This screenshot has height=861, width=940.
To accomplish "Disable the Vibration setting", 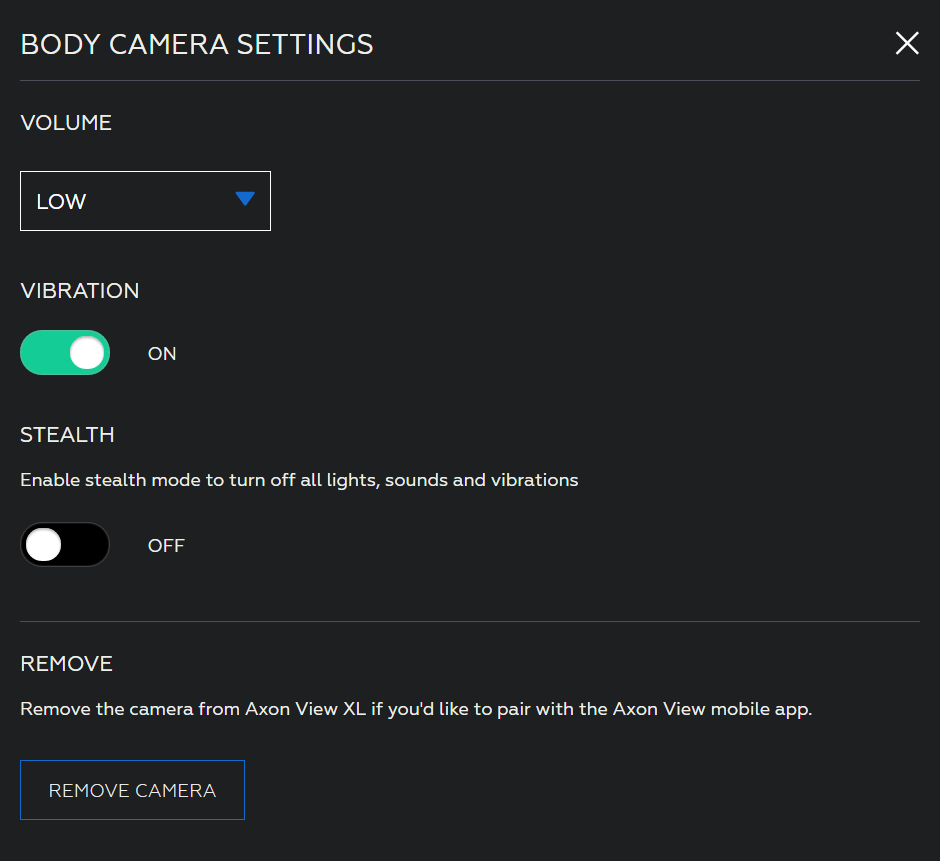I will [x=65, y=352].
